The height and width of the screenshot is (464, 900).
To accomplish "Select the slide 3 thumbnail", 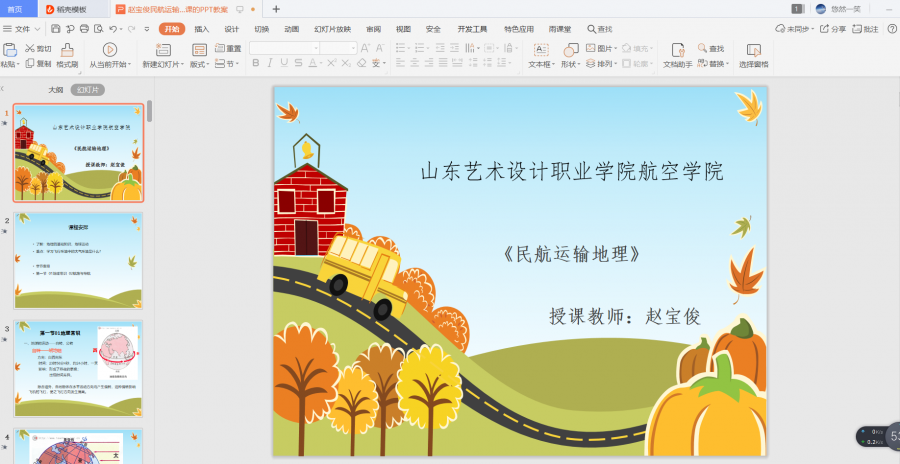I will pos(79,369).
